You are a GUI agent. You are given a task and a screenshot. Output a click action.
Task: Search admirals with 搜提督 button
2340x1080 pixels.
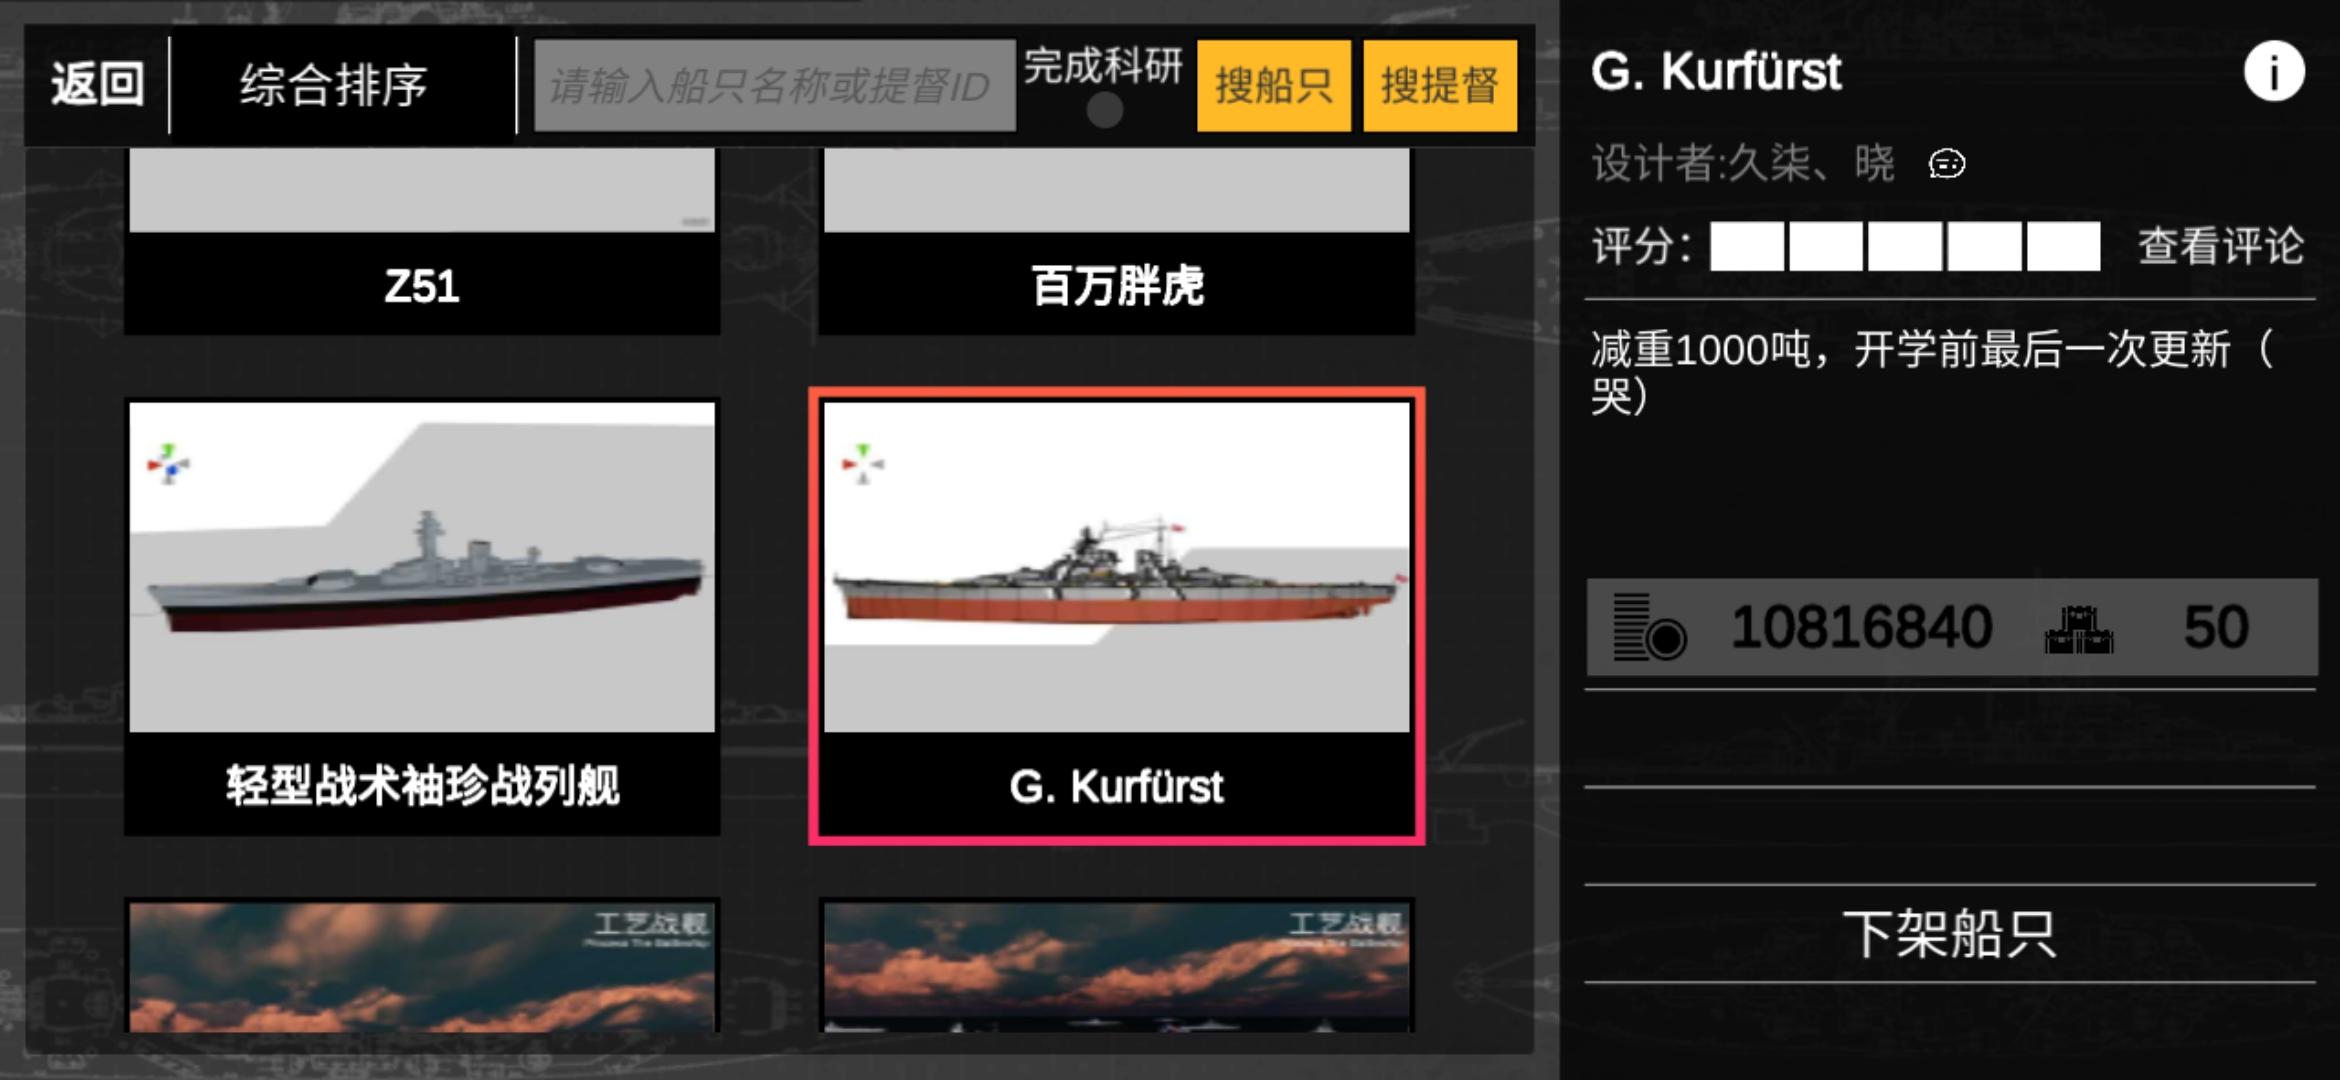[x=1440, y=86]
